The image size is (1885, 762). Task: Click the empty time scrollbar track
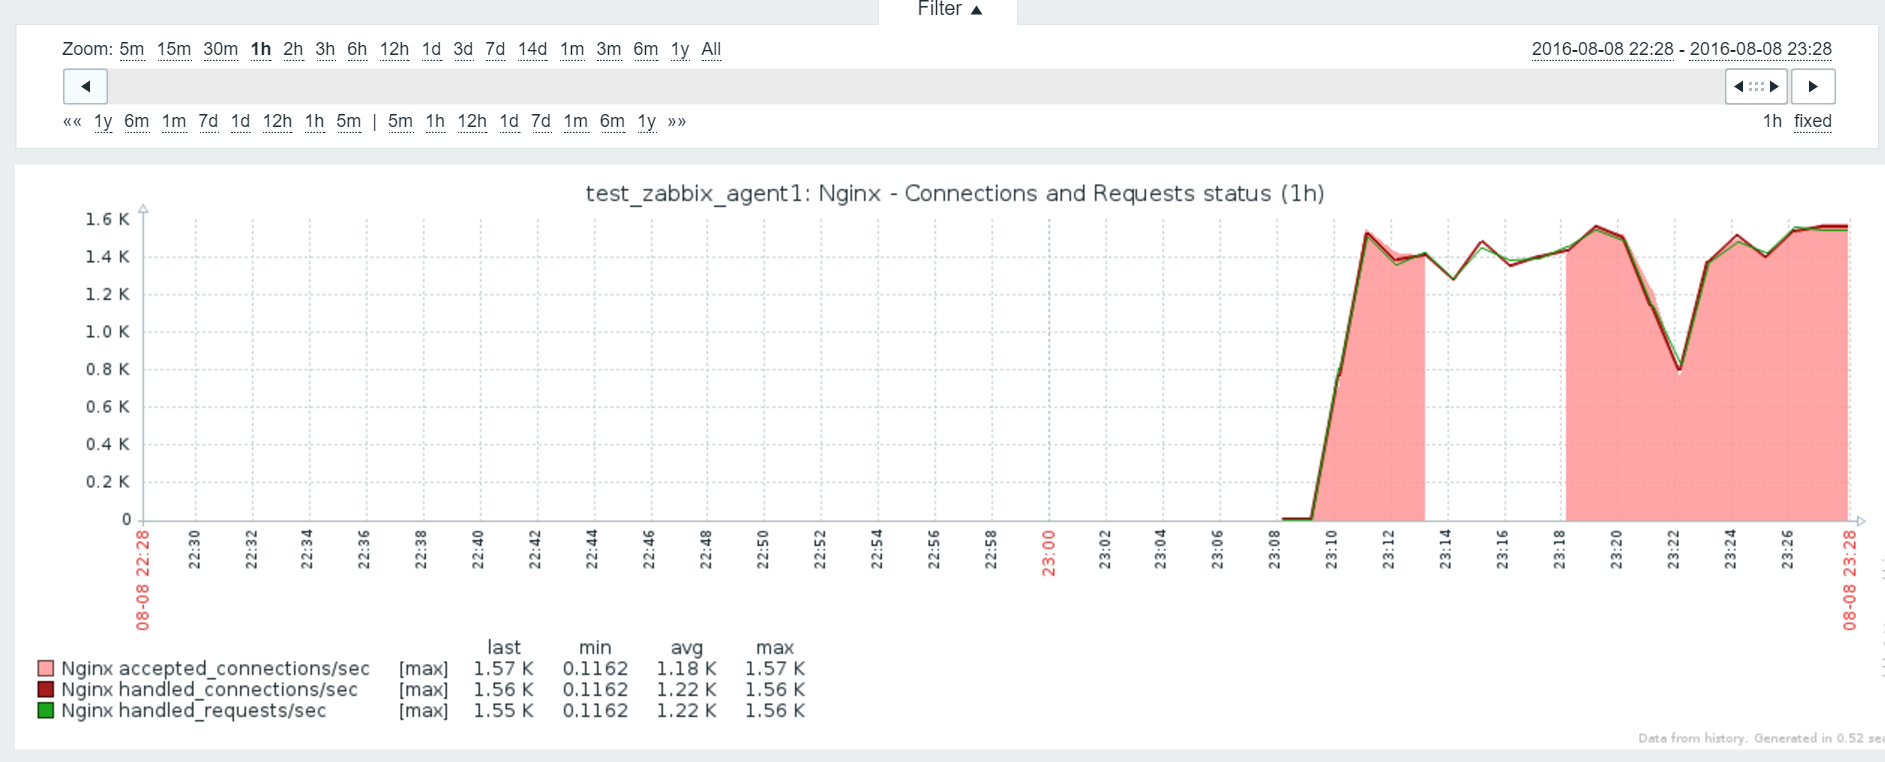(900, 87)
